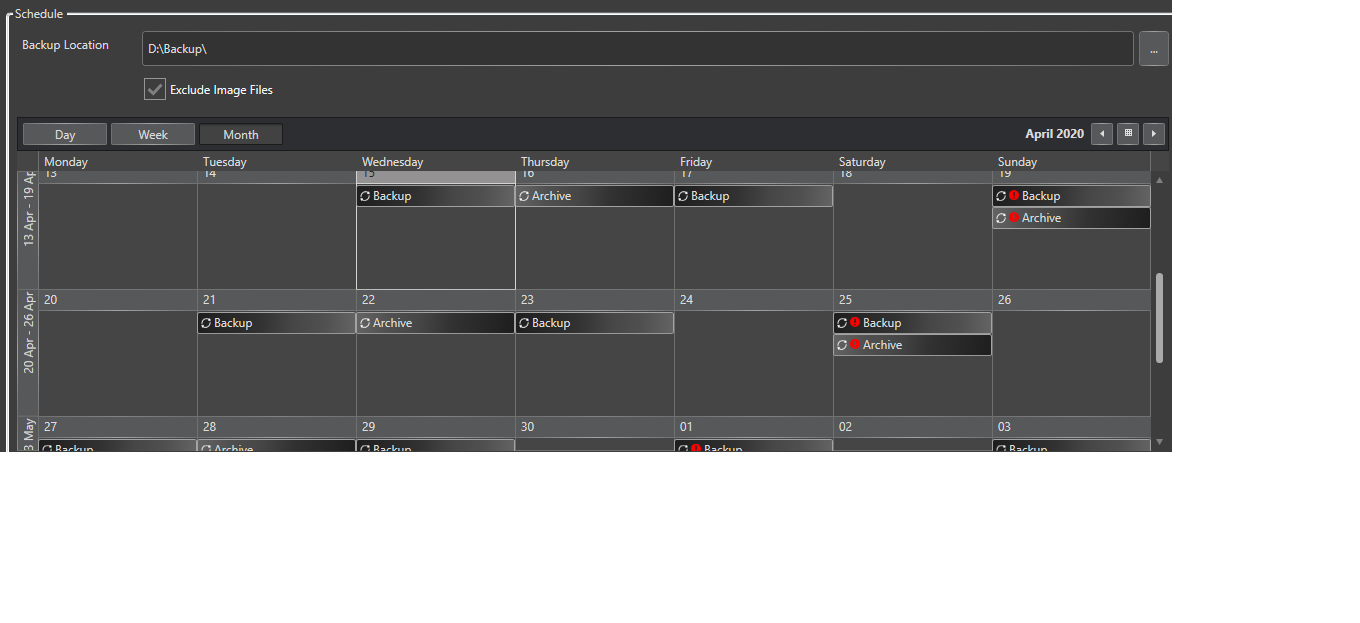Click the date number 30
Screen dimensions: 1360x623
[527, 427]
